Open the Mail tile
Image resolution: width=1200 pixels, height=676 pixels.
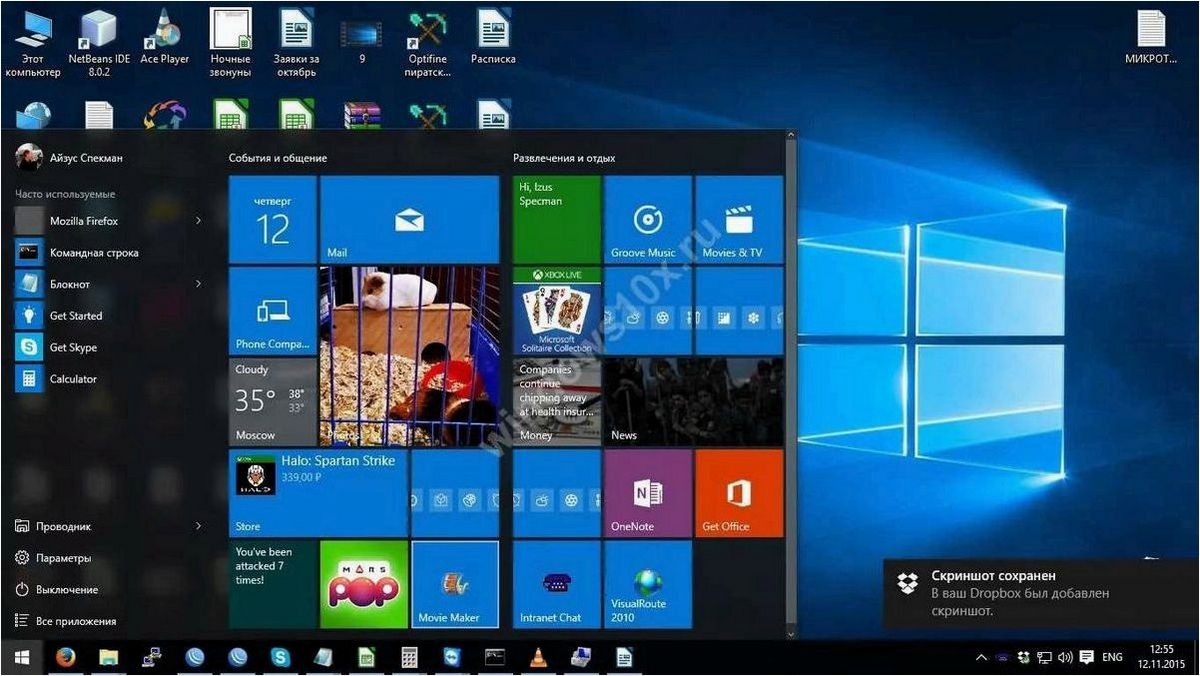pos(408,219)
